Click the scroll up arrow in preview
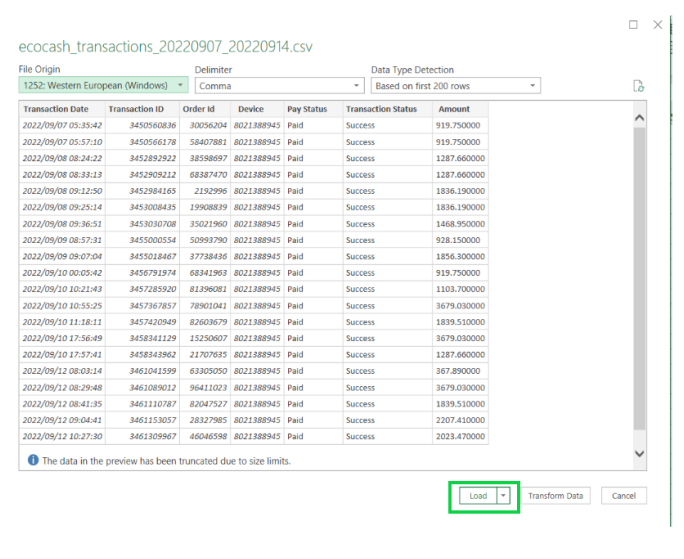This screenshot has width=684, height=559. click(x=640, y=117)
